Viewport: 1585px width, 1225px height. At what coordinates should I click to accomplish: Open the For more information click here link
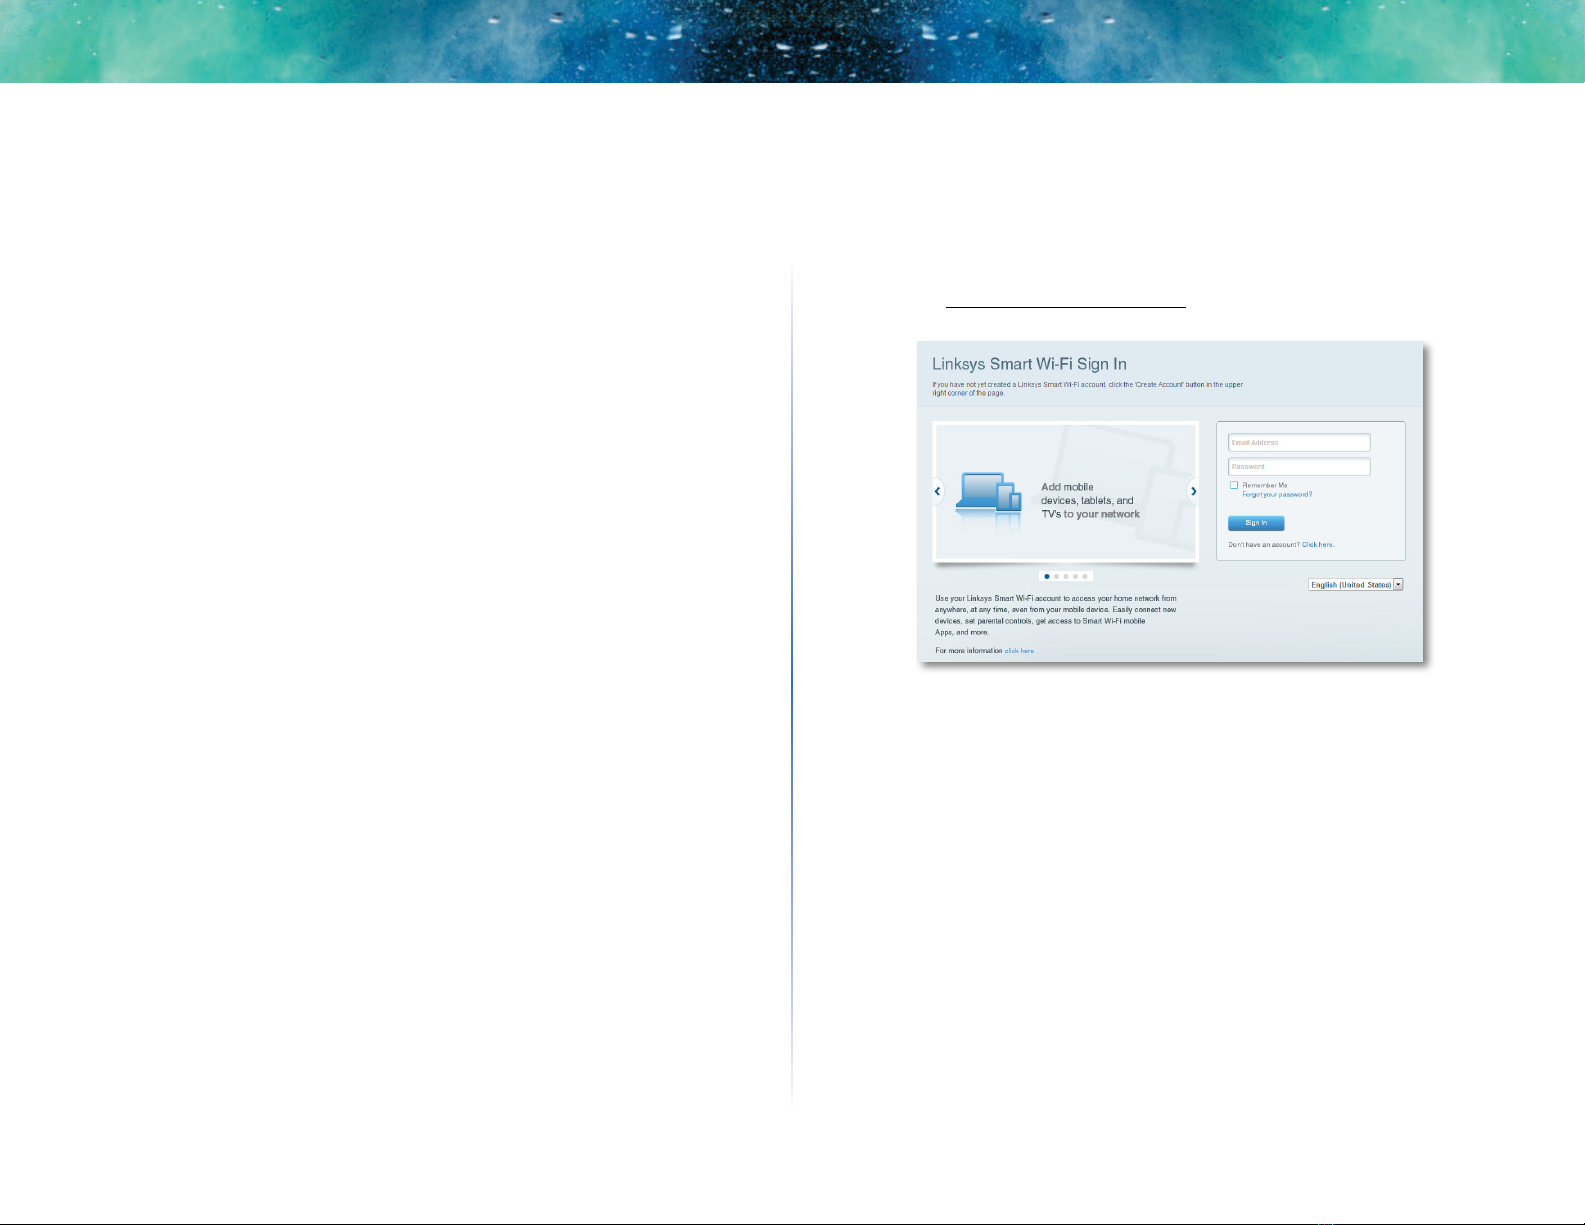click(1019, 651)
